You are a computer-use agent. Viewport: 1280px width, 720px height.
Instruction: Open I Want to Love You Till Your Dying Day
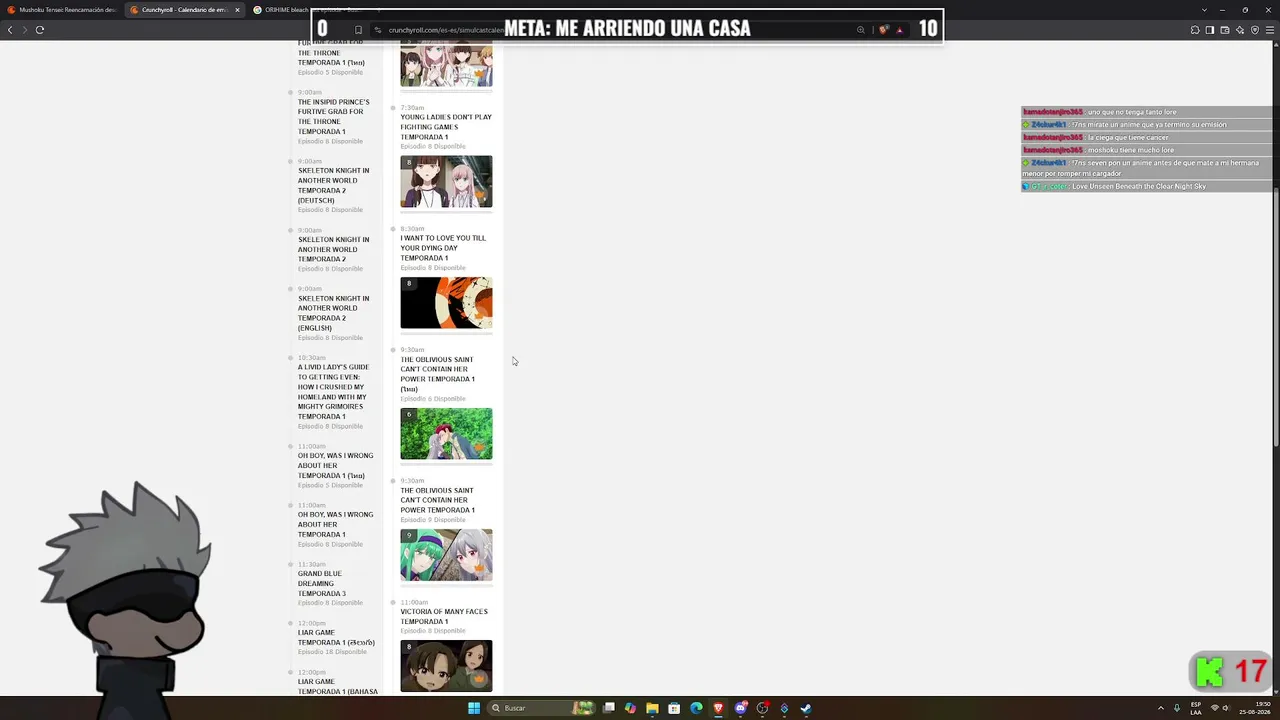point(443,248)
